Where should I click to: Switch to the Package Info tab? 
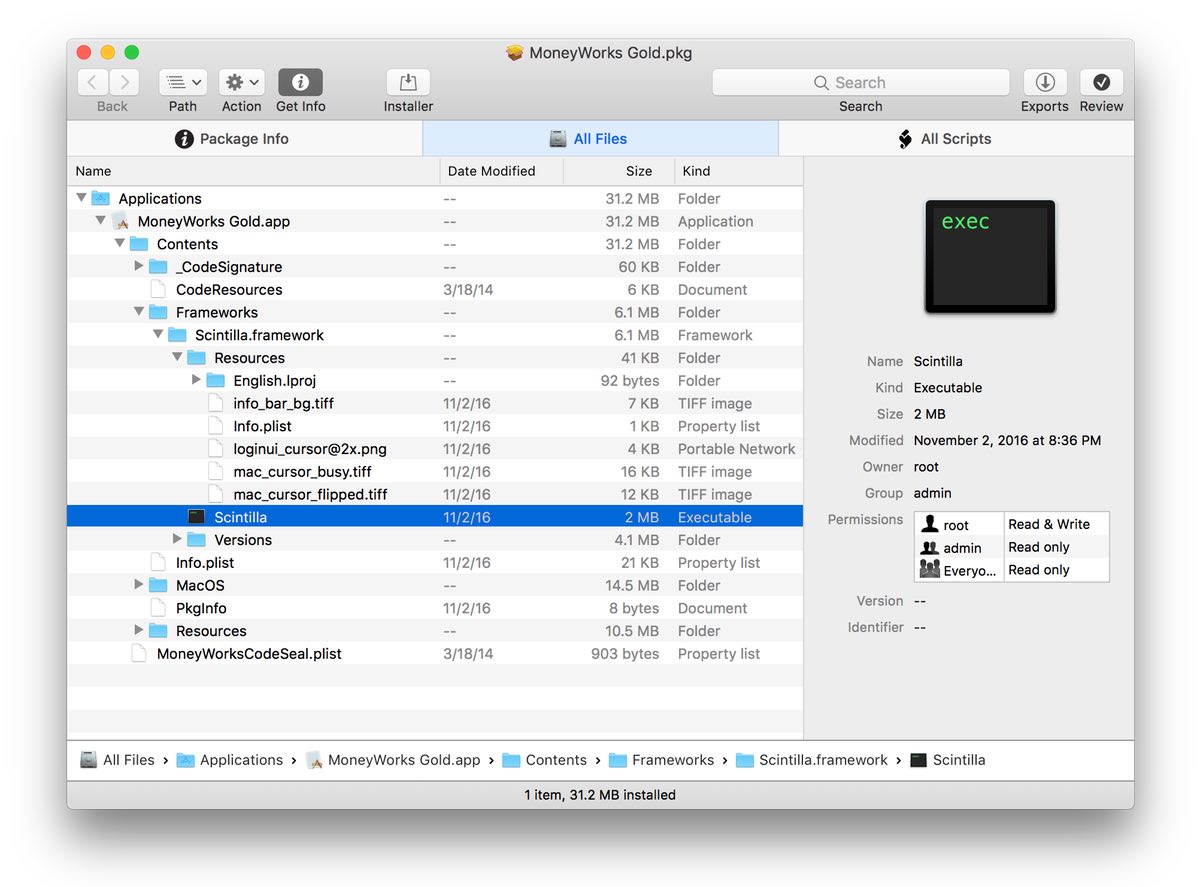click(x=245, y=139)
